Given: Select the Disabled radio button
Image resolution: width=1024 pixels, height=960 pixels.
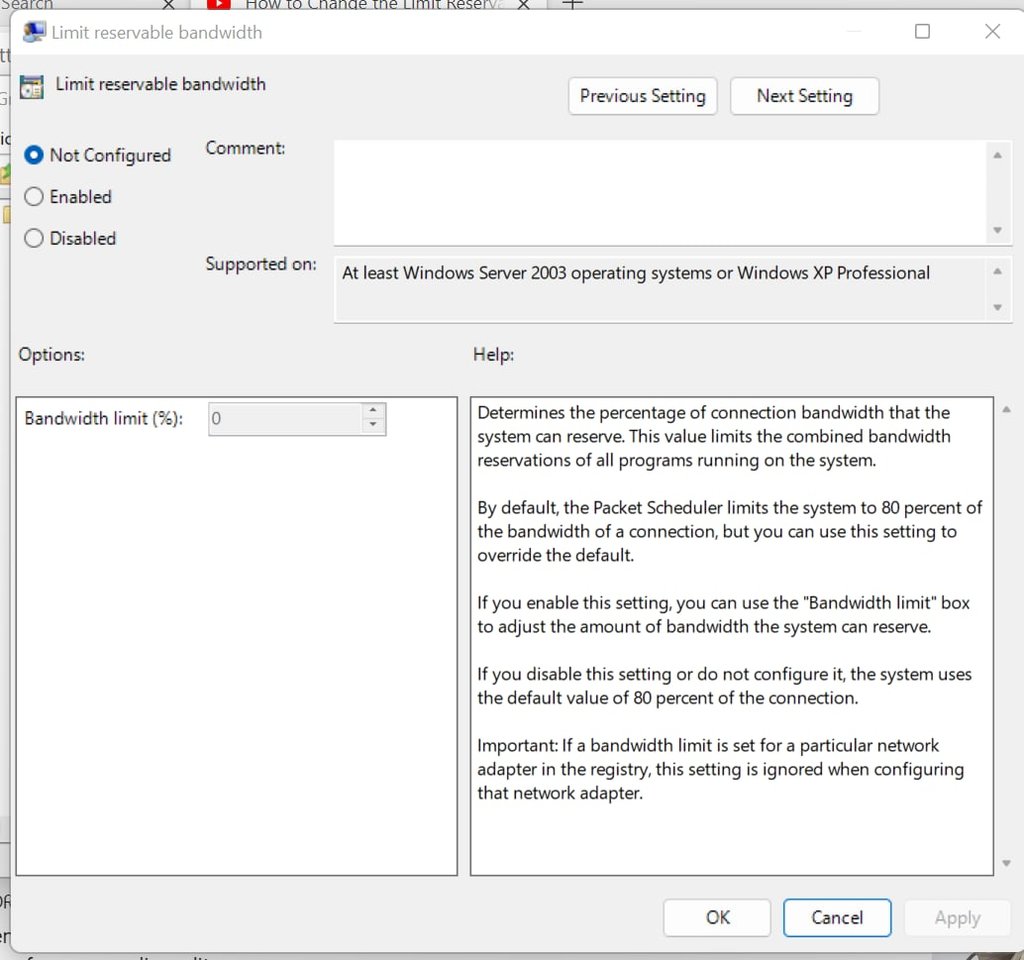Looking at the screenshot, I should 34,239.
